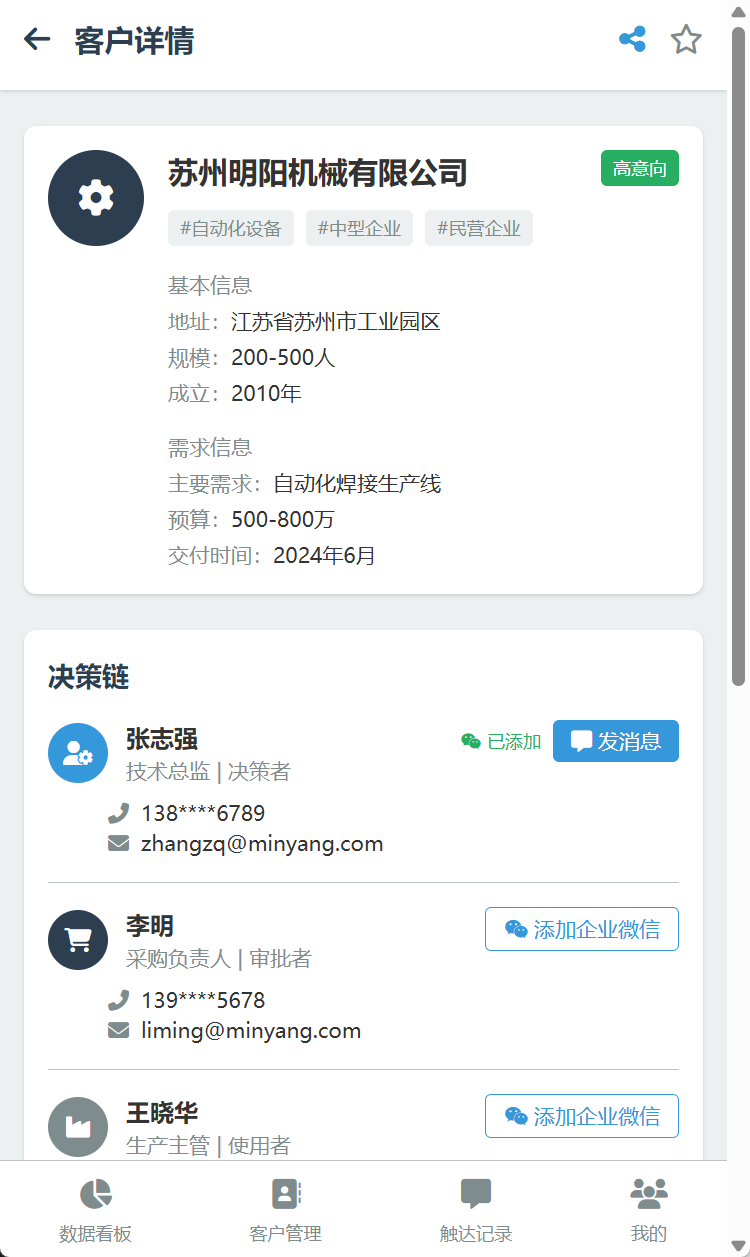Viewport: 750px width, 1257px height.
Task: Click email zhangzq@minyang.com
Action: [262, 844]
